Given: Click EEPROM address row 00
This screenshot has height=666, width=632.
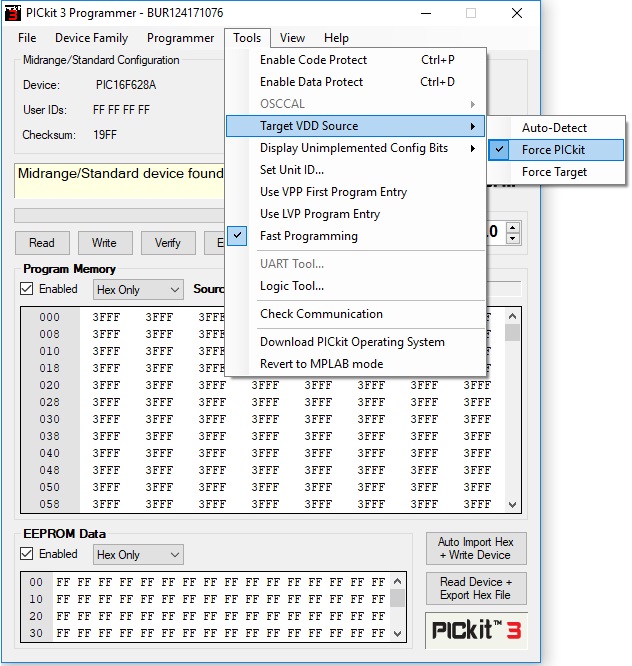Looking at the screenshot, I should point(36,582).
